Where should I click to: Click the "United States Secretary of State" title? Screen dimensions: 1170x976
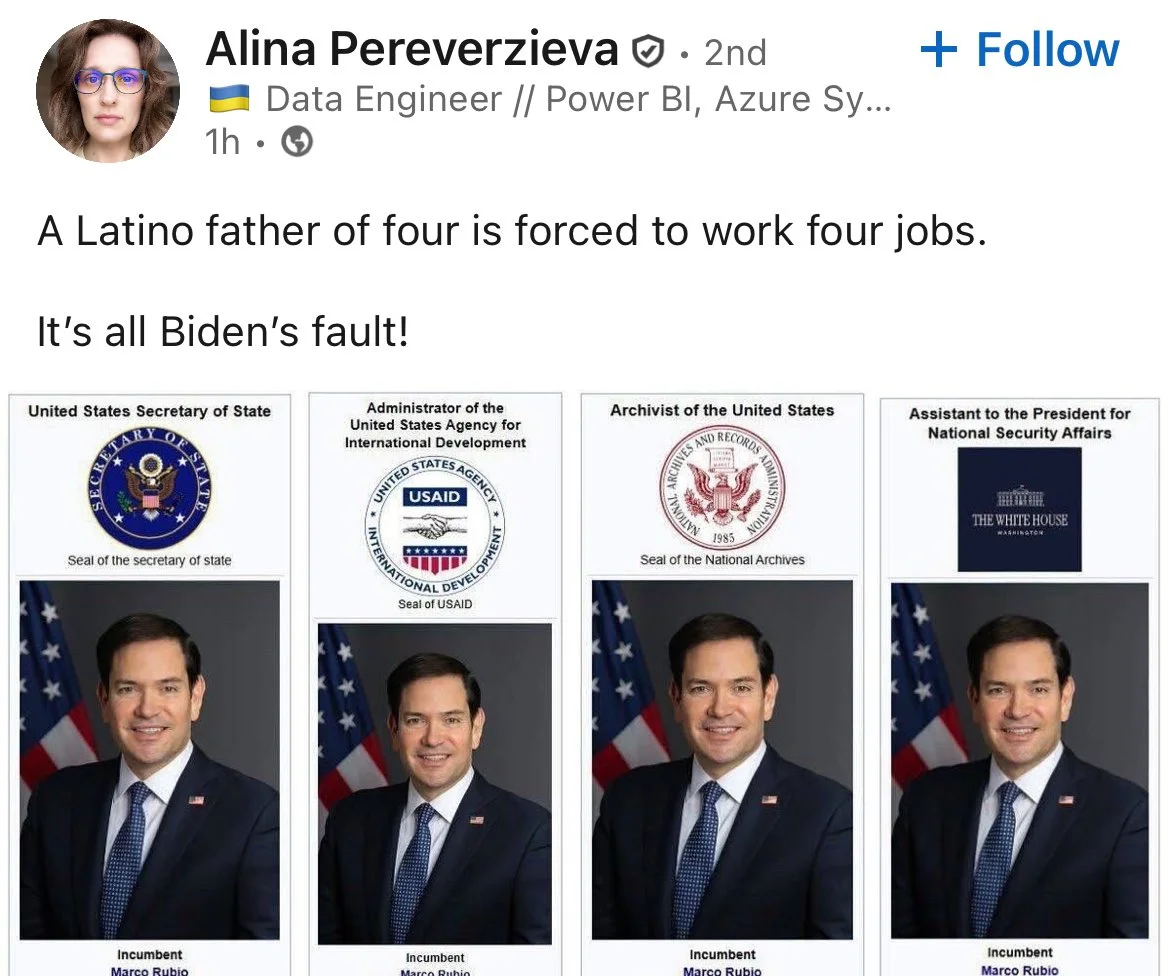coord(150,411)
